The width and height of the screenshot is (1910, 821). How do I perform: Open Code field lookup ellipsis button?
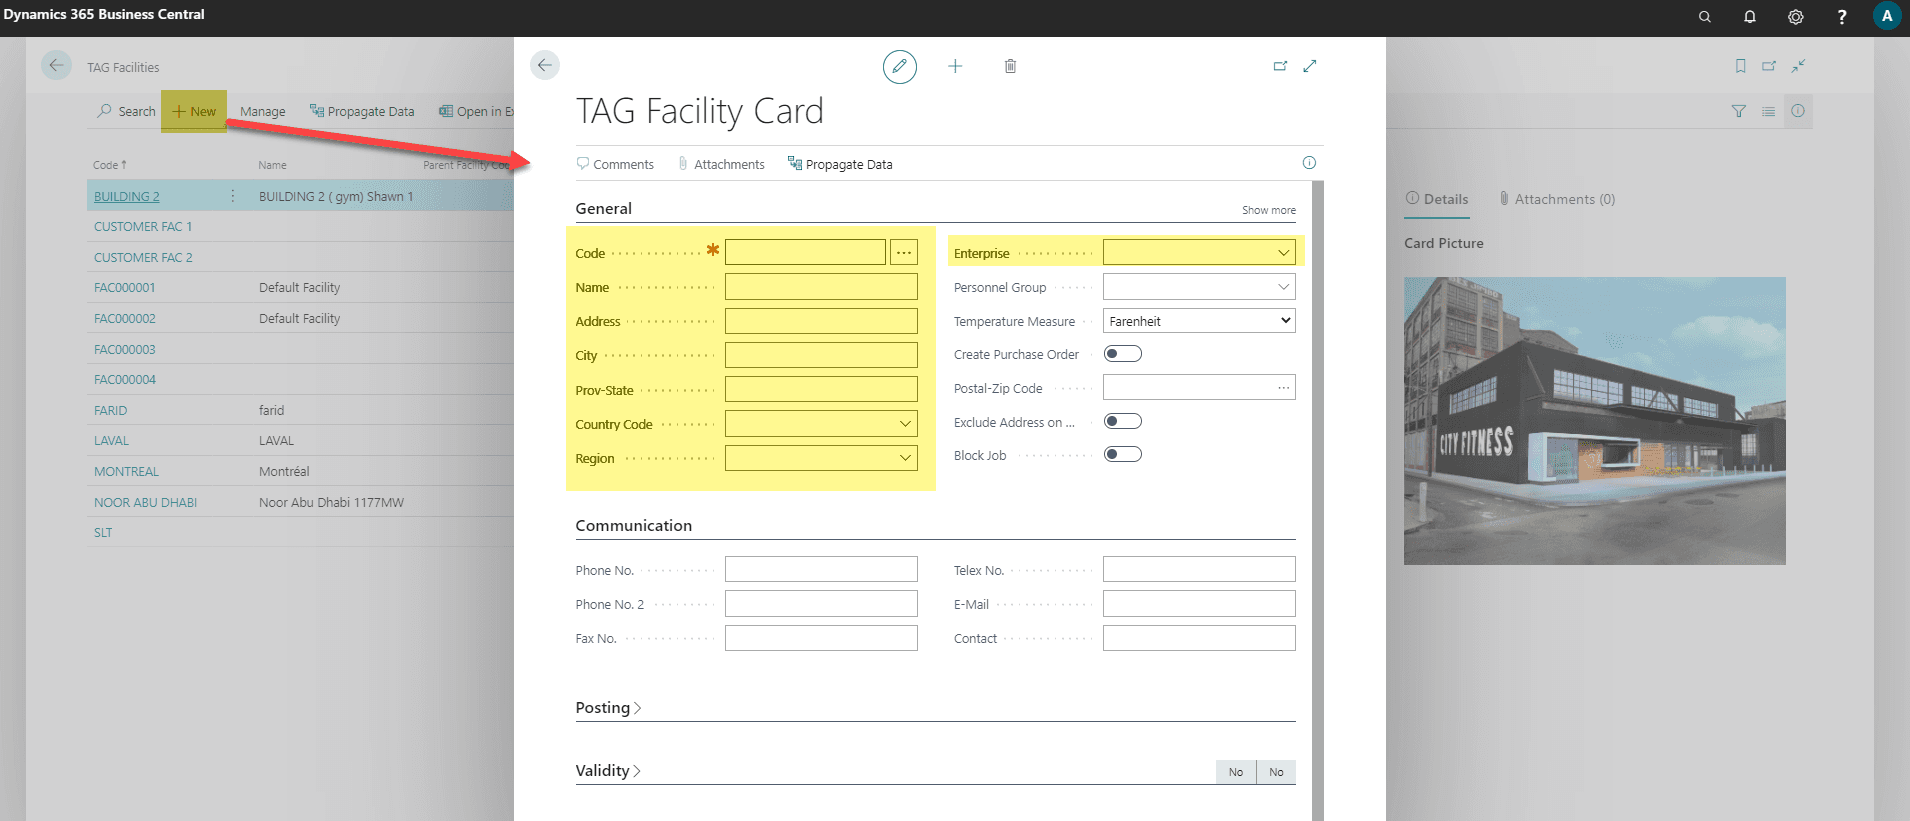click(904, 252)
